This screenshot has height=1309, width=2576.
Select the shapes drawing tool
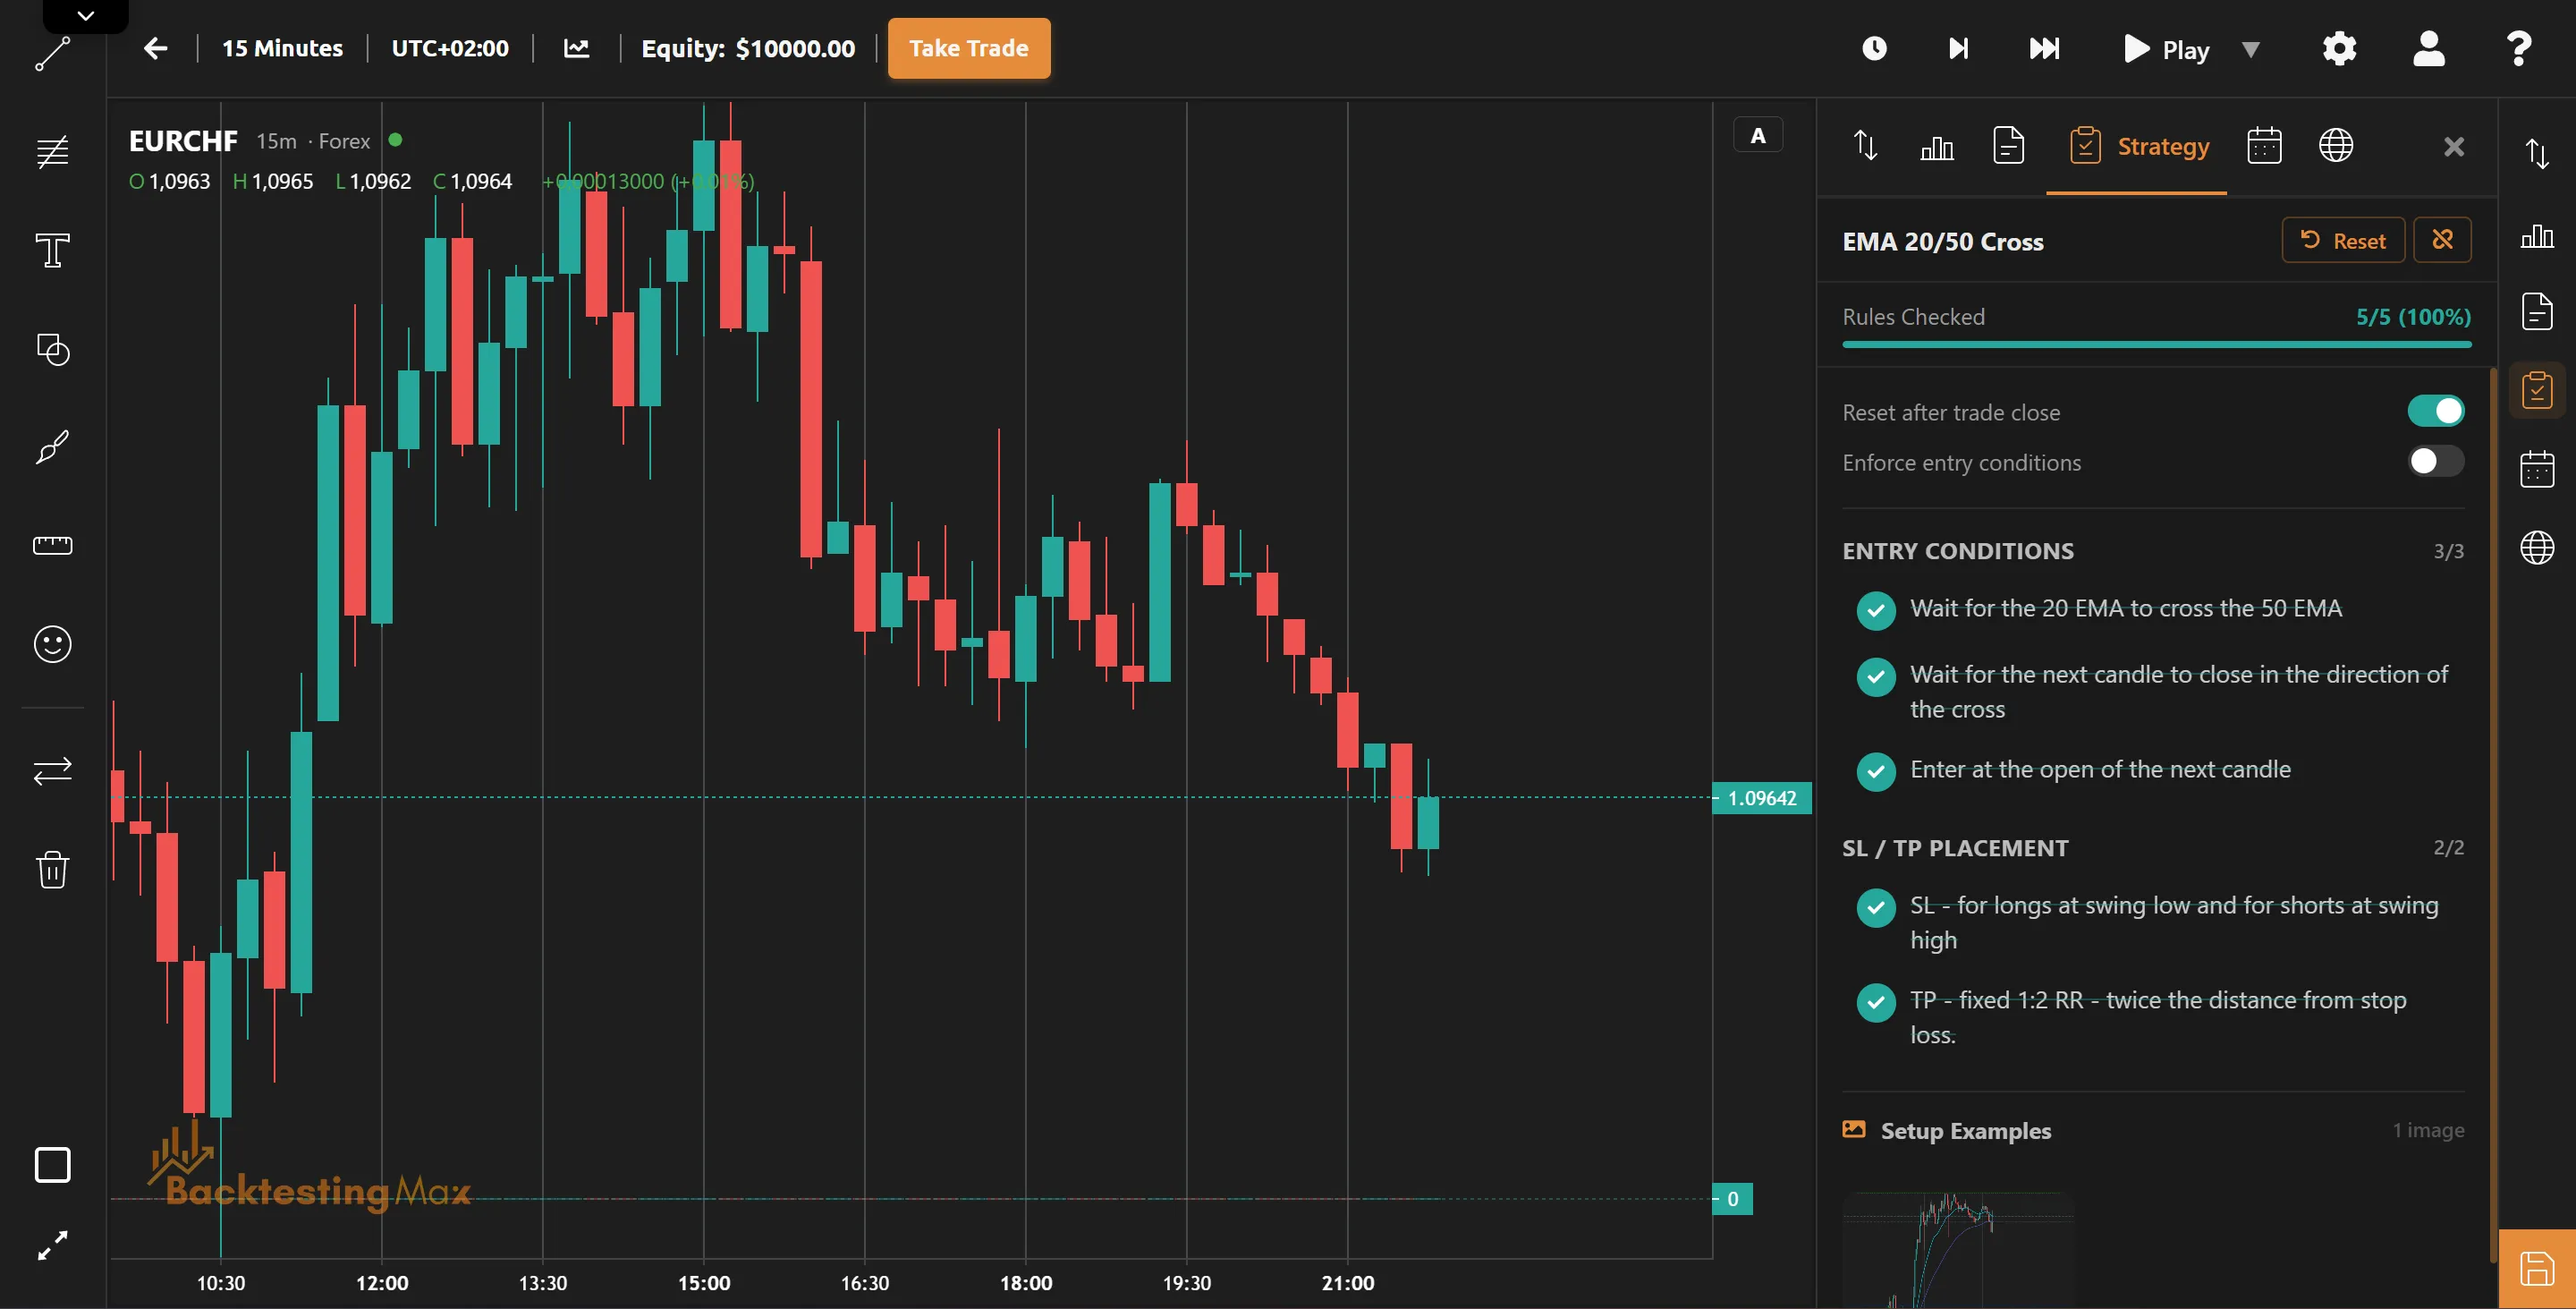(52, 349)
